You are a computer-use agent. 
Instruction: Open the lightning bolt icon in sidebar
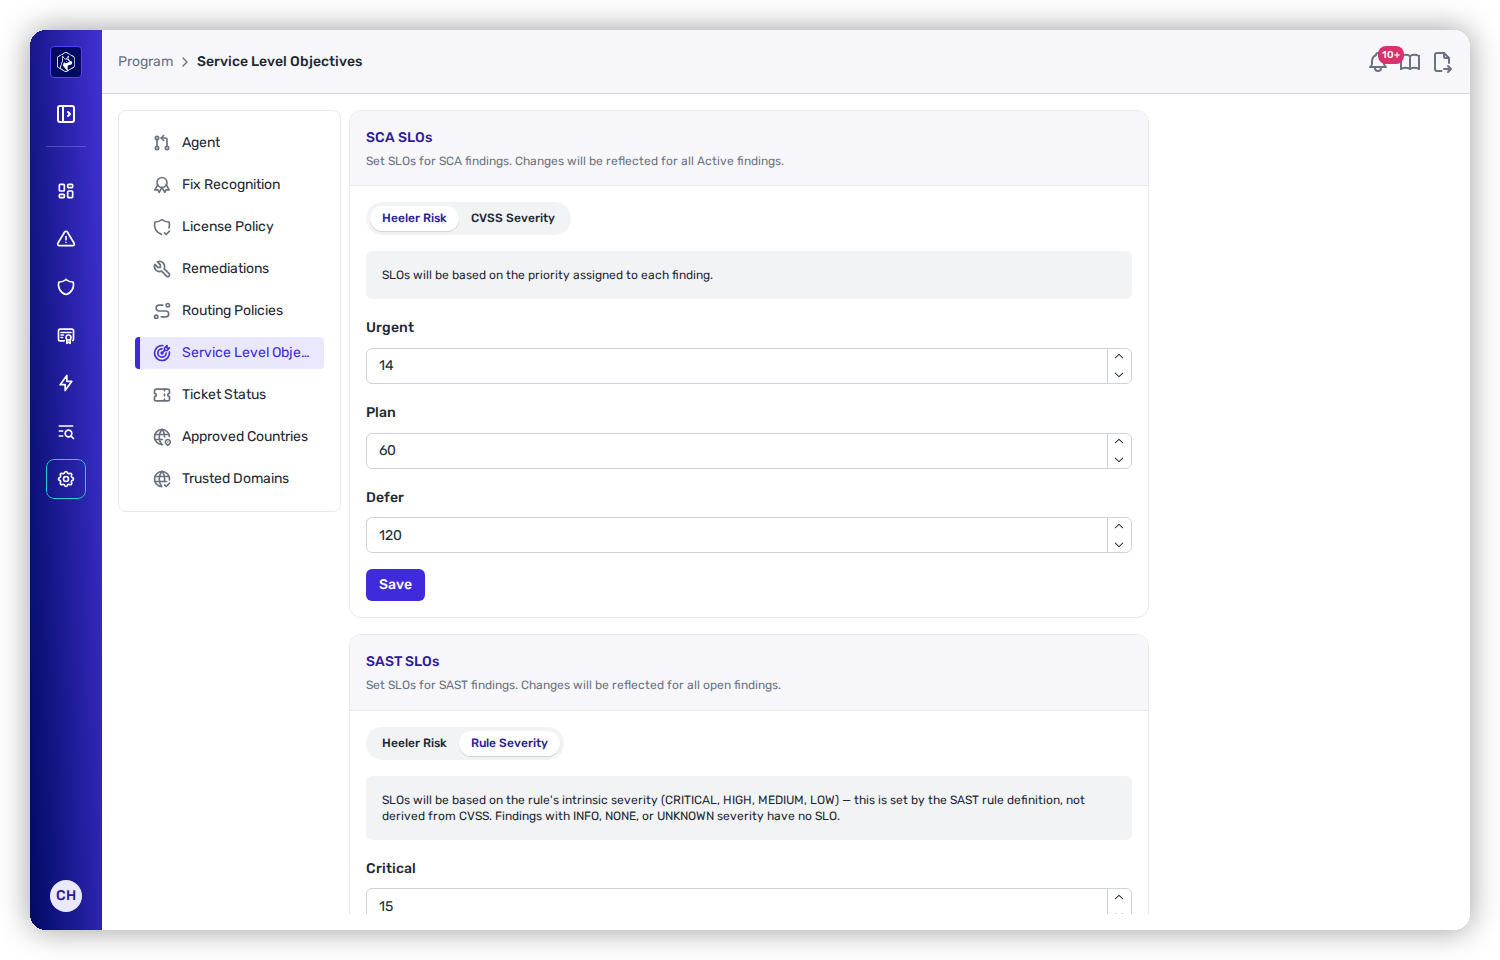66,383
